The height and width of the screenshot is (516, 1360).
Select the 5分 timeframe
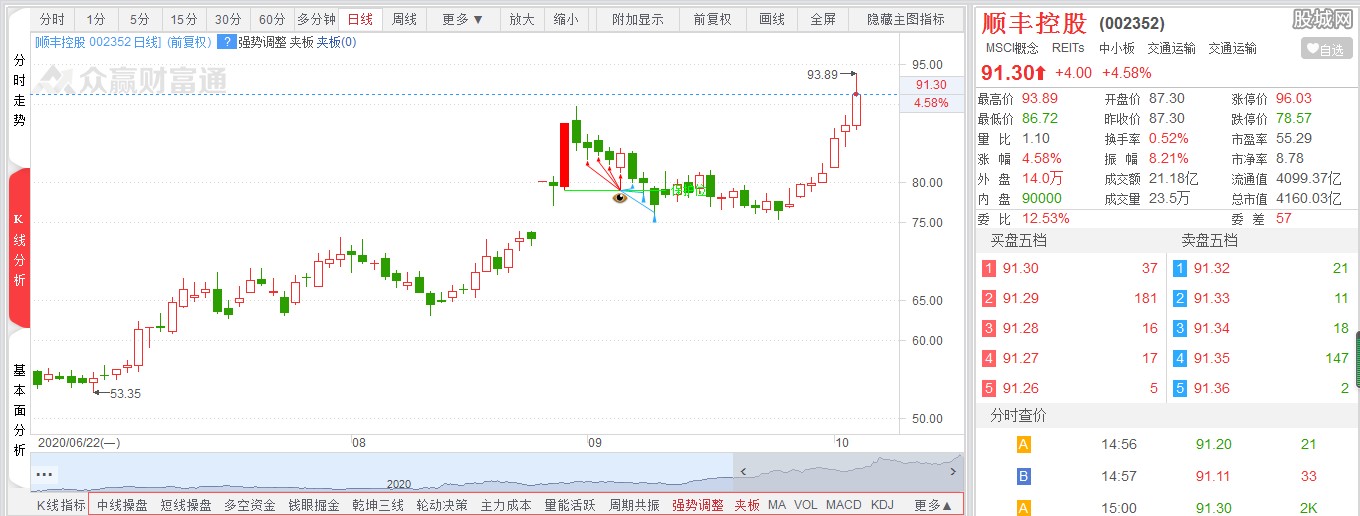[140, 19]
